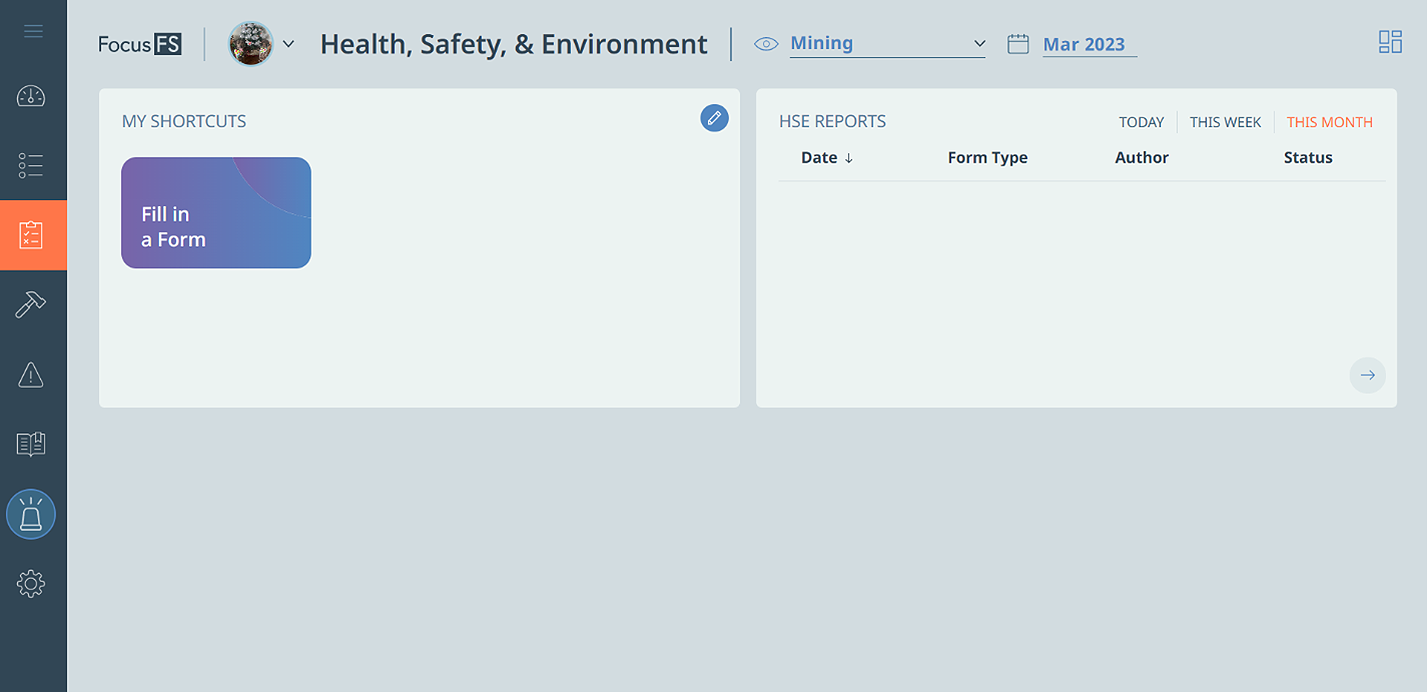This screenshot has width=1427, height=692.
Task: Click the eye view icon beside Mining
Action: pyautogui.click(x=766, y=44)
